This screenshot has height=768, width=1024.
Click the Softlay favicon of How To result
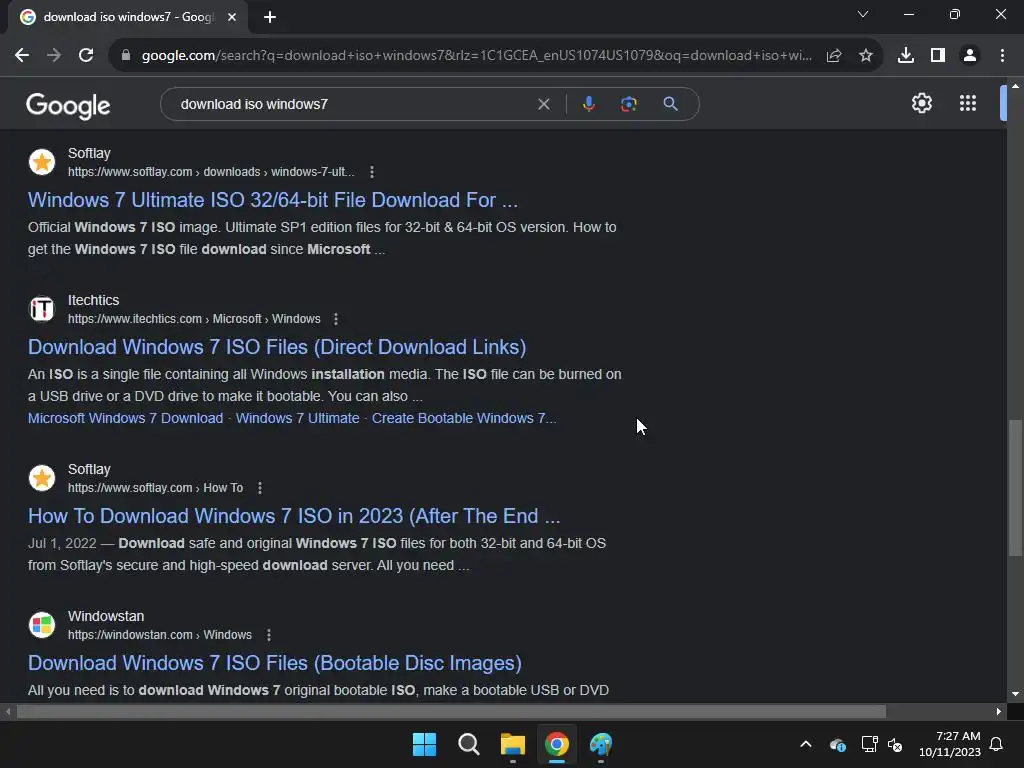(42, 478)
